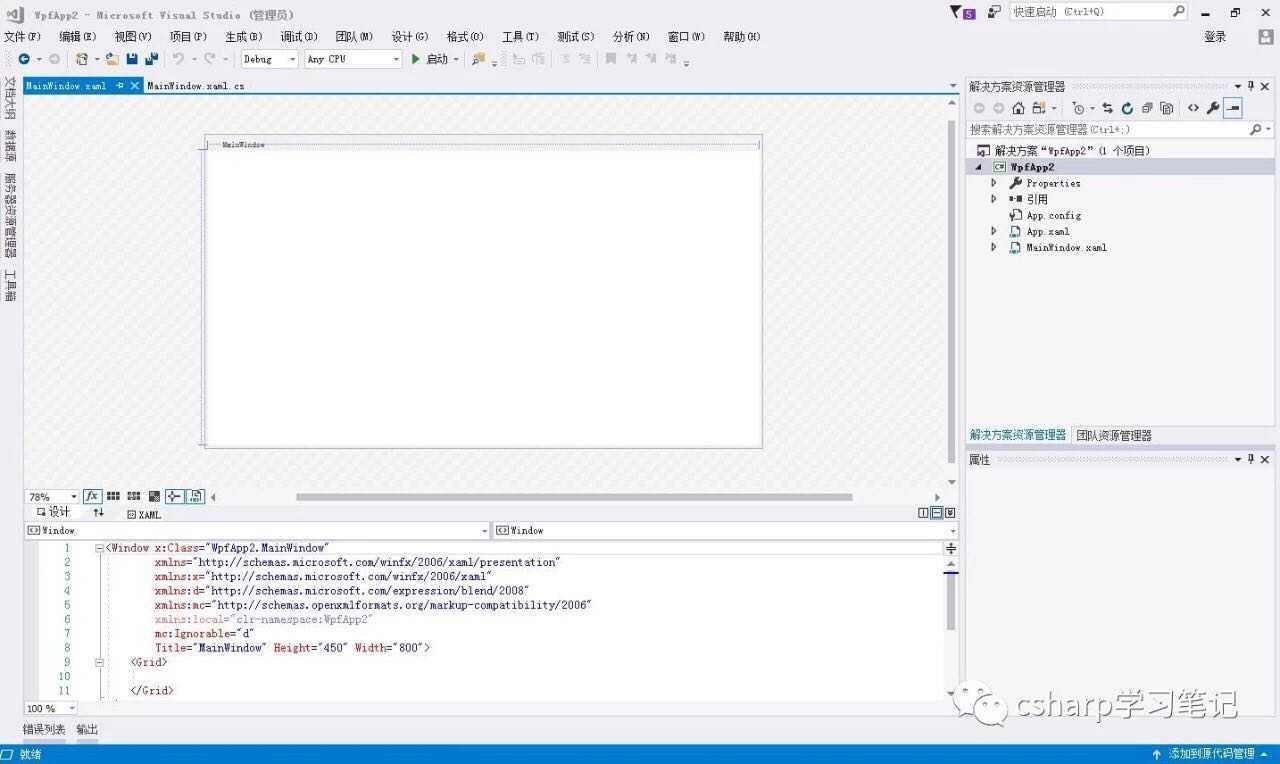Expand the App.xaml node
The image size is (1280, 764).
(x=994, y=231)
